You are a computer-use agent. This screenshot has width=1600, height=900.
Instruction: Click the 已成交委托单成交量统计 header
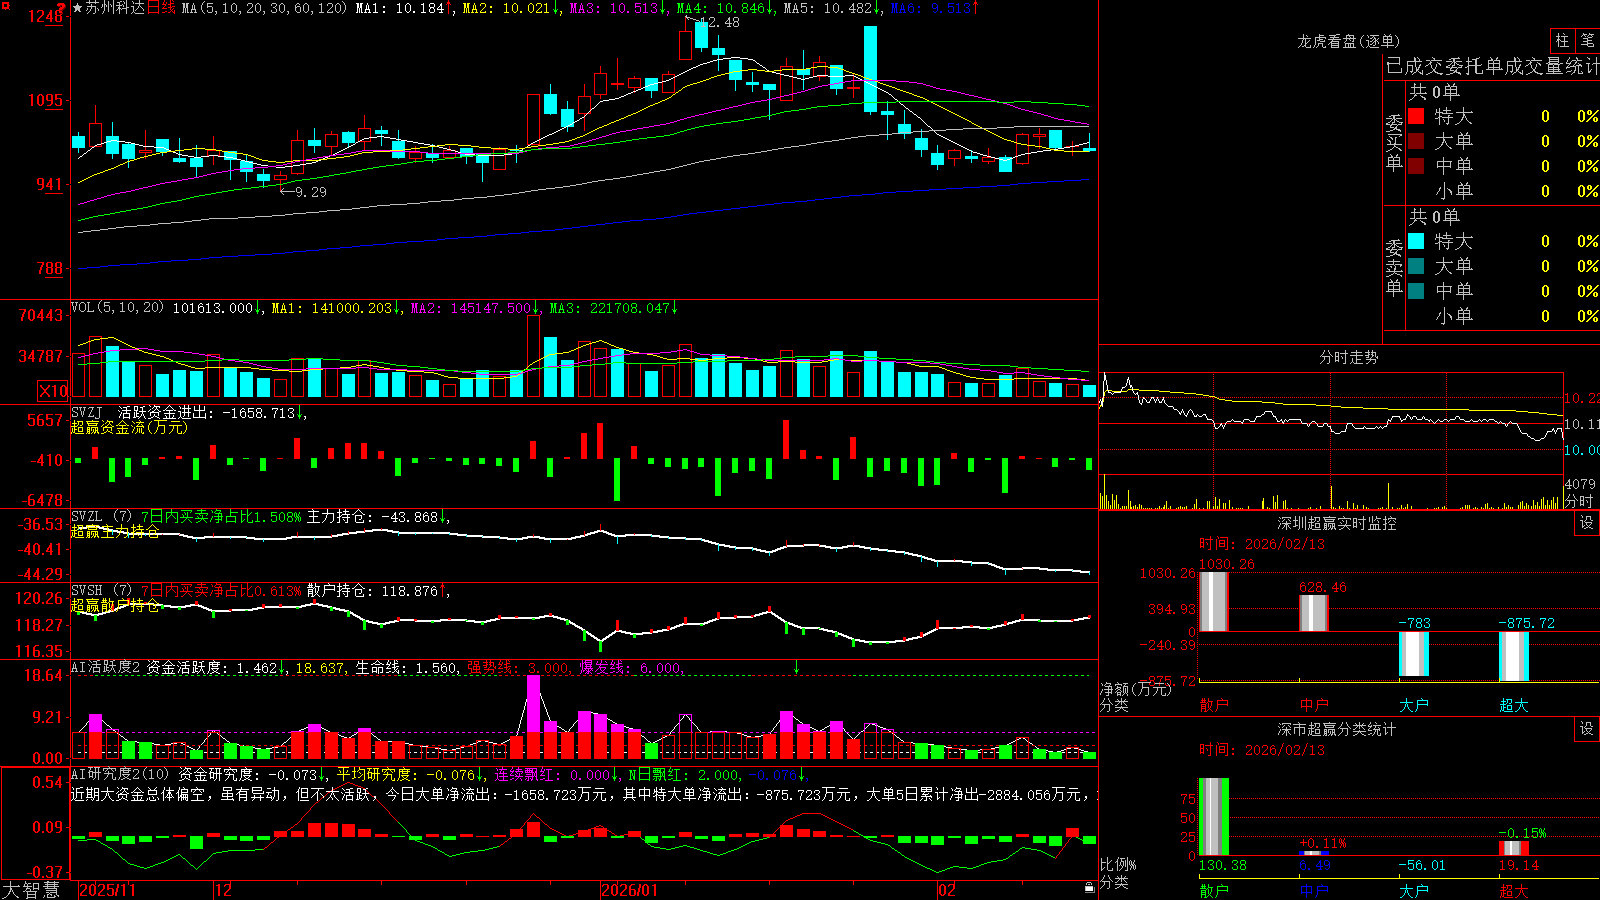click(1492, 66)
